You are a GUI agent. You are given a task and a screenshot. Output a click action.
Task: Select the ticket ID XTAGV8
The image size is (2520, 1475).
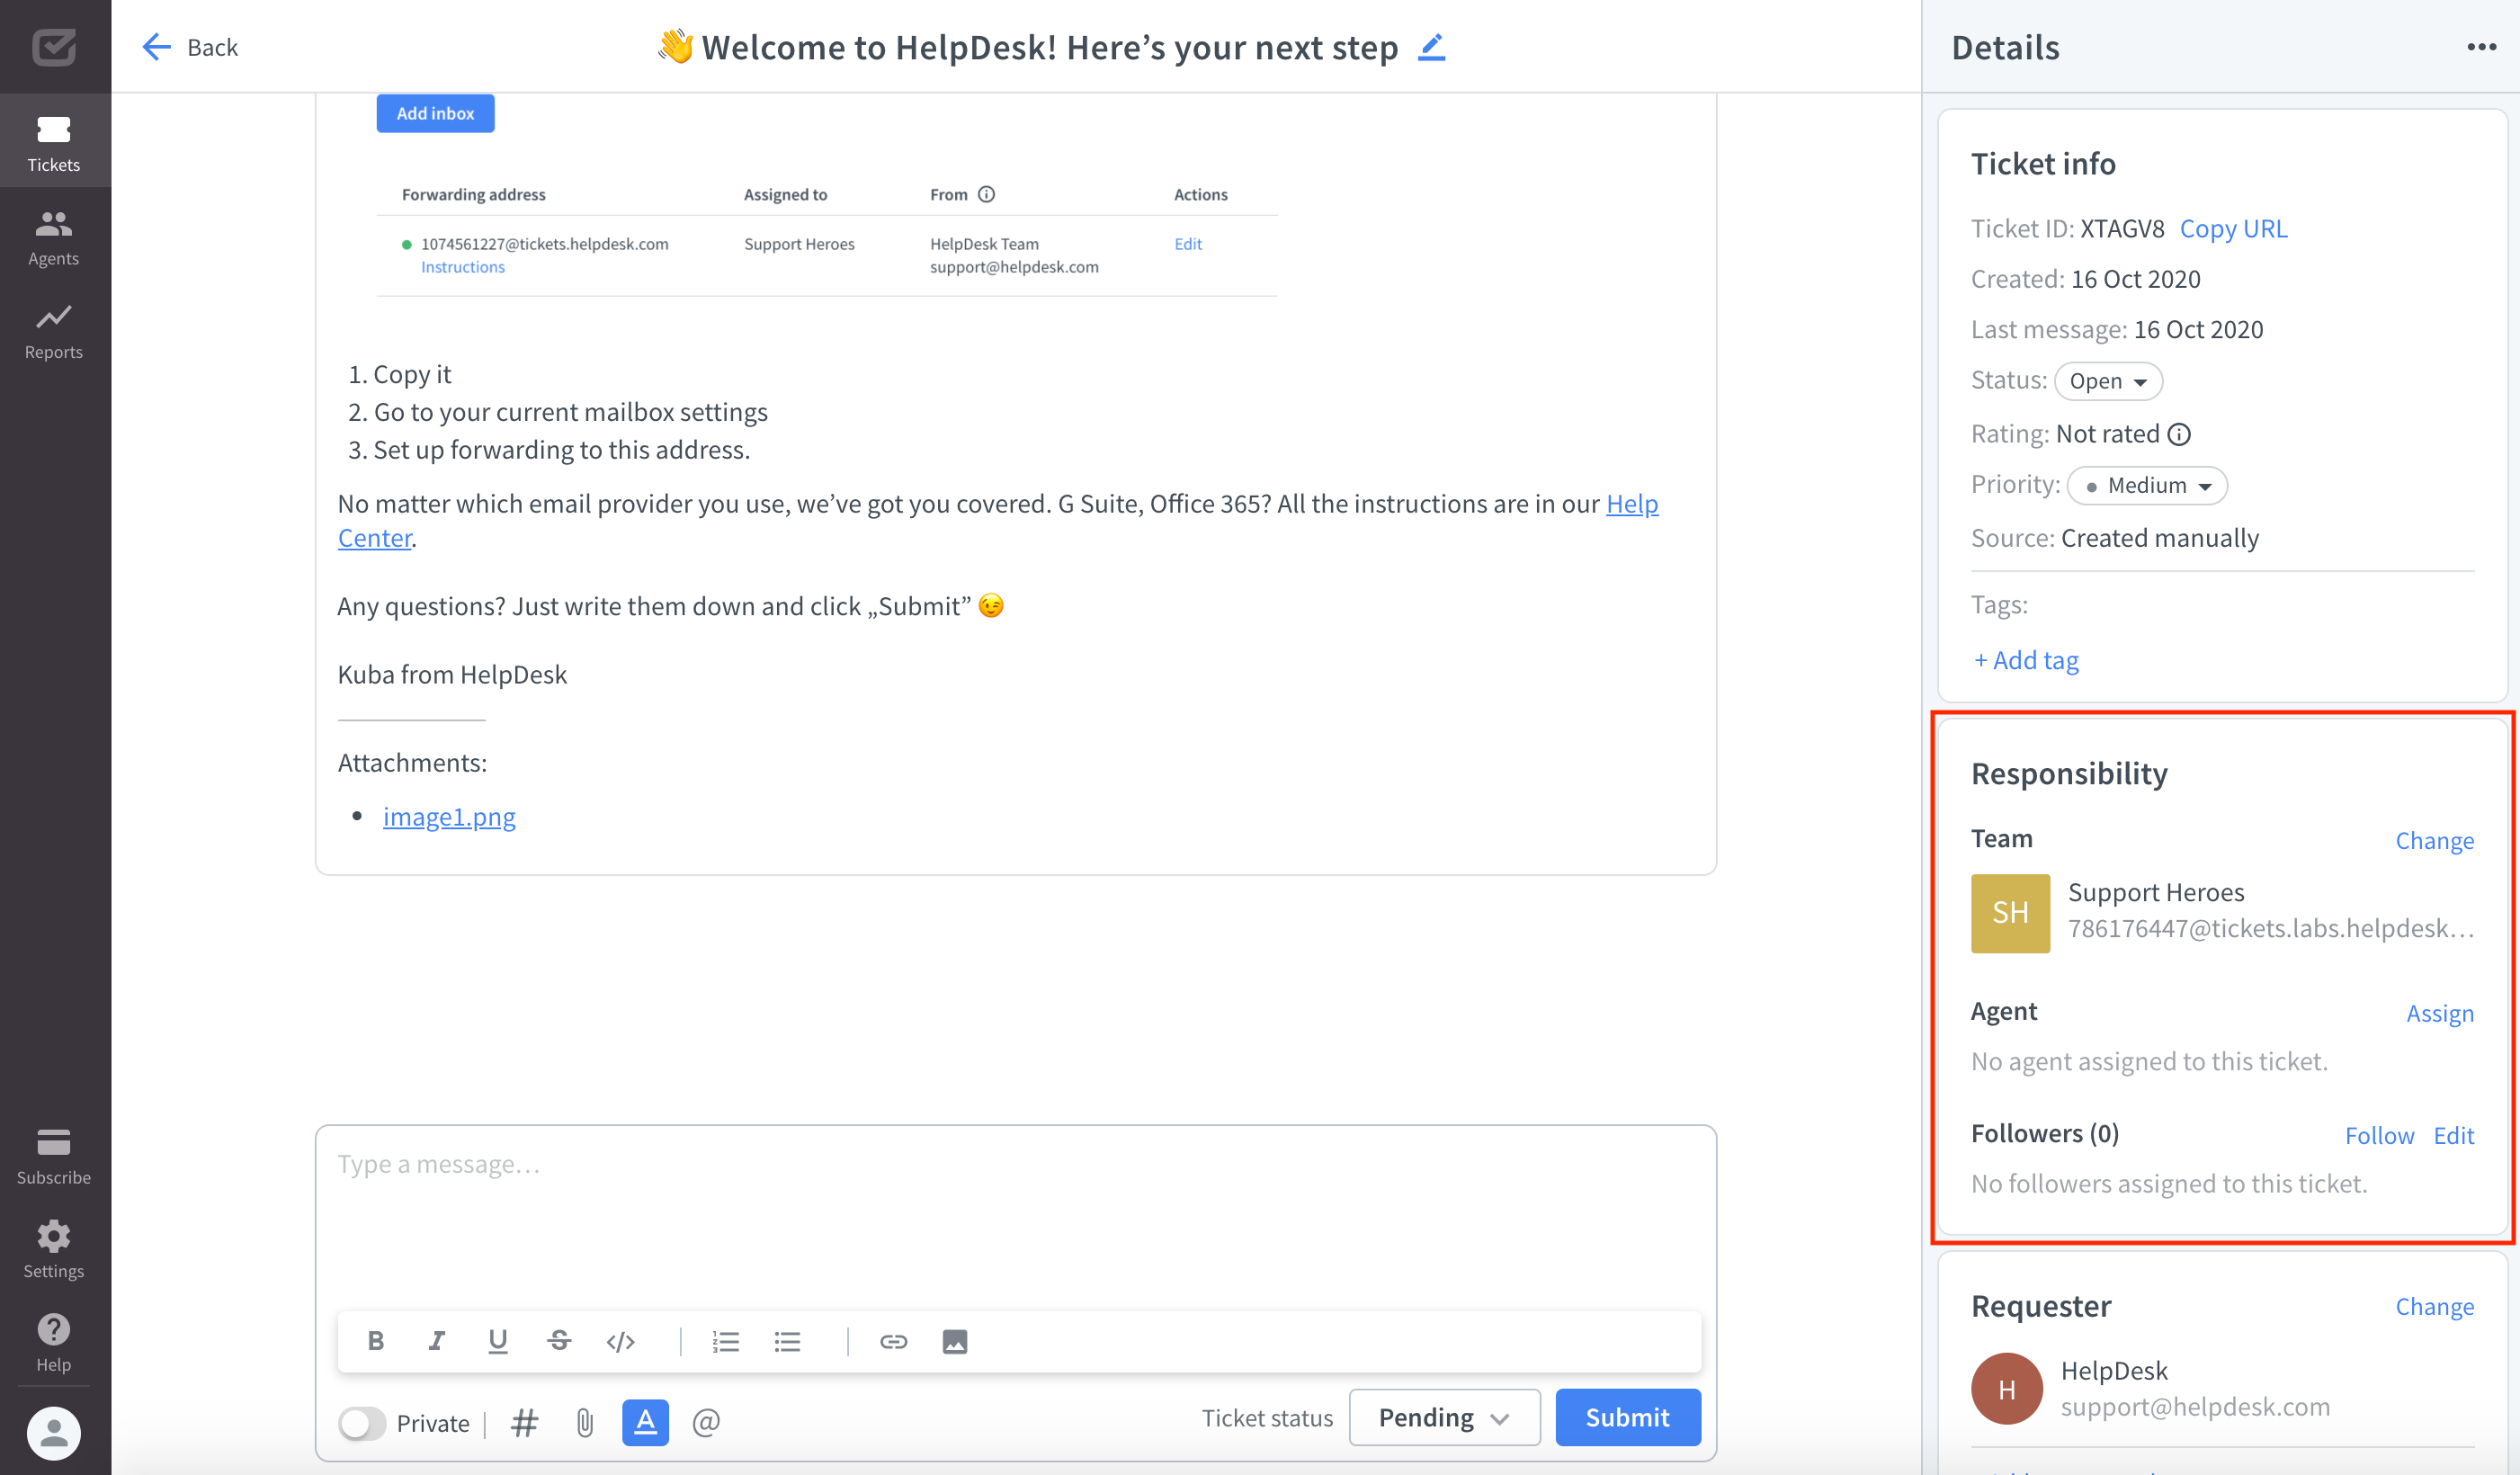tap(2122, 229)
